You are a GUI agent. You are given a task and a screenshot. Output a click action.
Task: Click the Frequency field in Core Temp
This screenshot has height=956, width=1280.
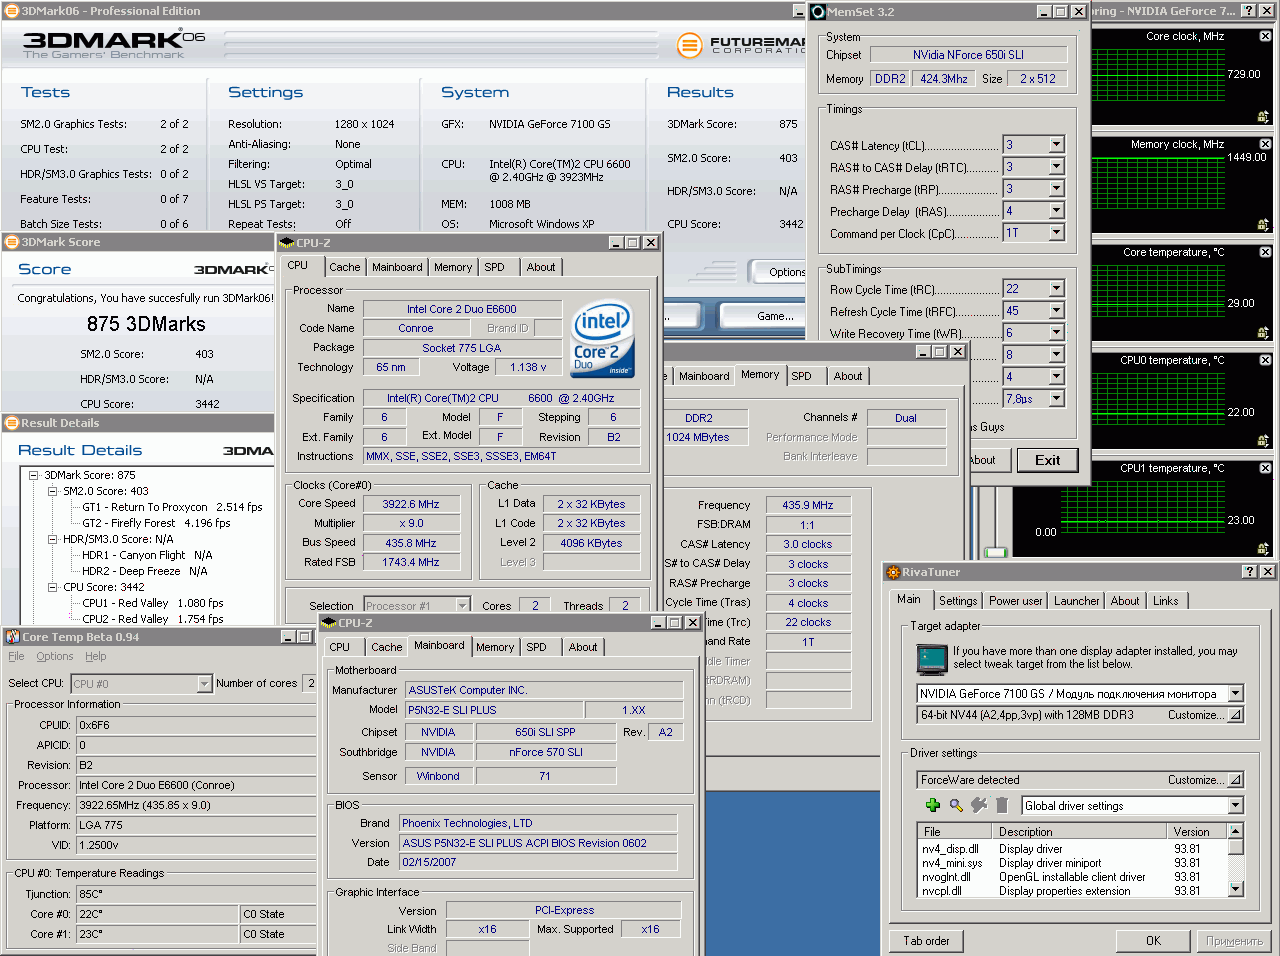[x=196, y=805]
